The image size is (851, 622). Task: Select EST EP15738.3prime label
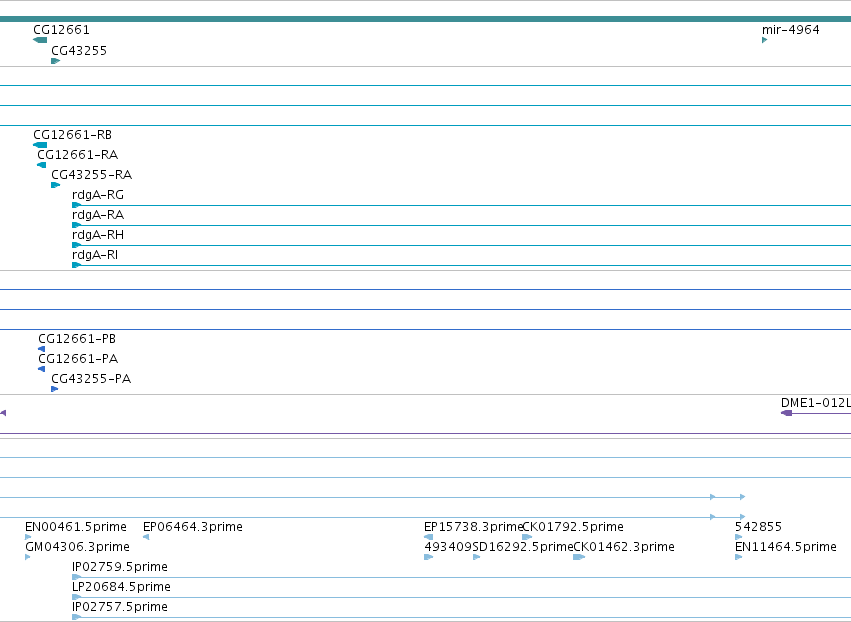473,527
